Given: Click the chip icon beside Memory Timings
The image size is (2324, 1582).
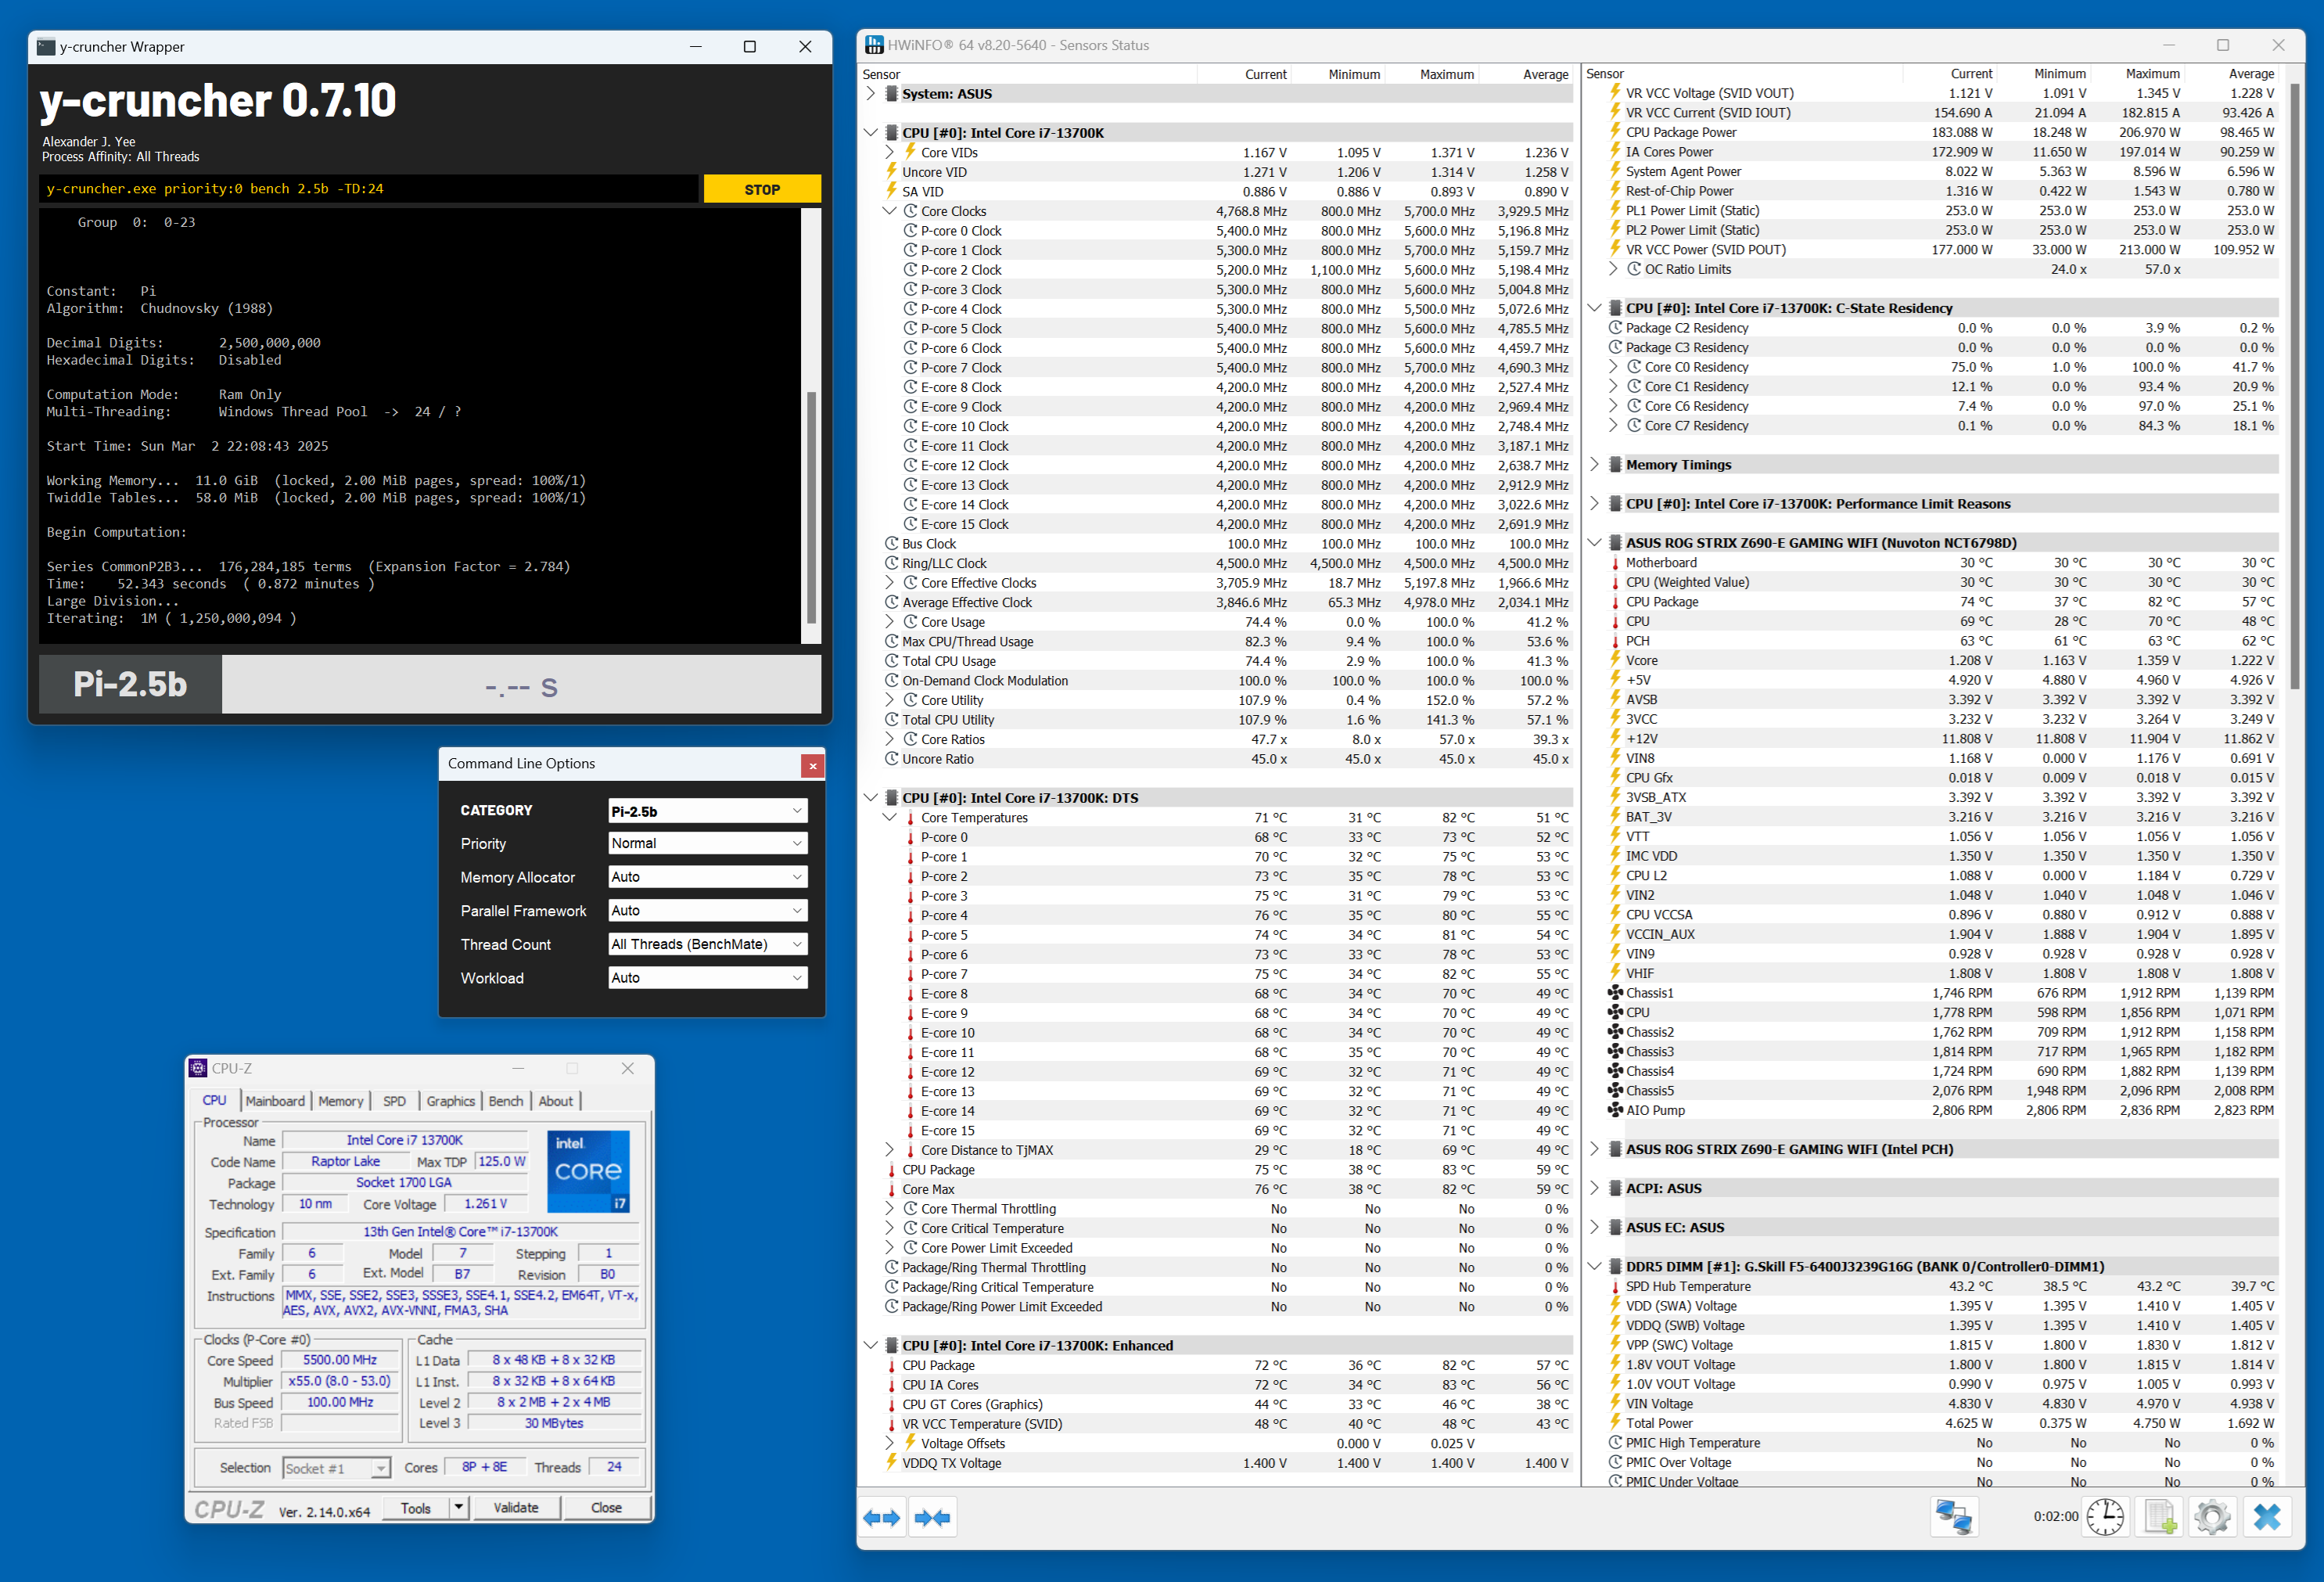Looking at the screenshot, I should tap(1615, 465).
